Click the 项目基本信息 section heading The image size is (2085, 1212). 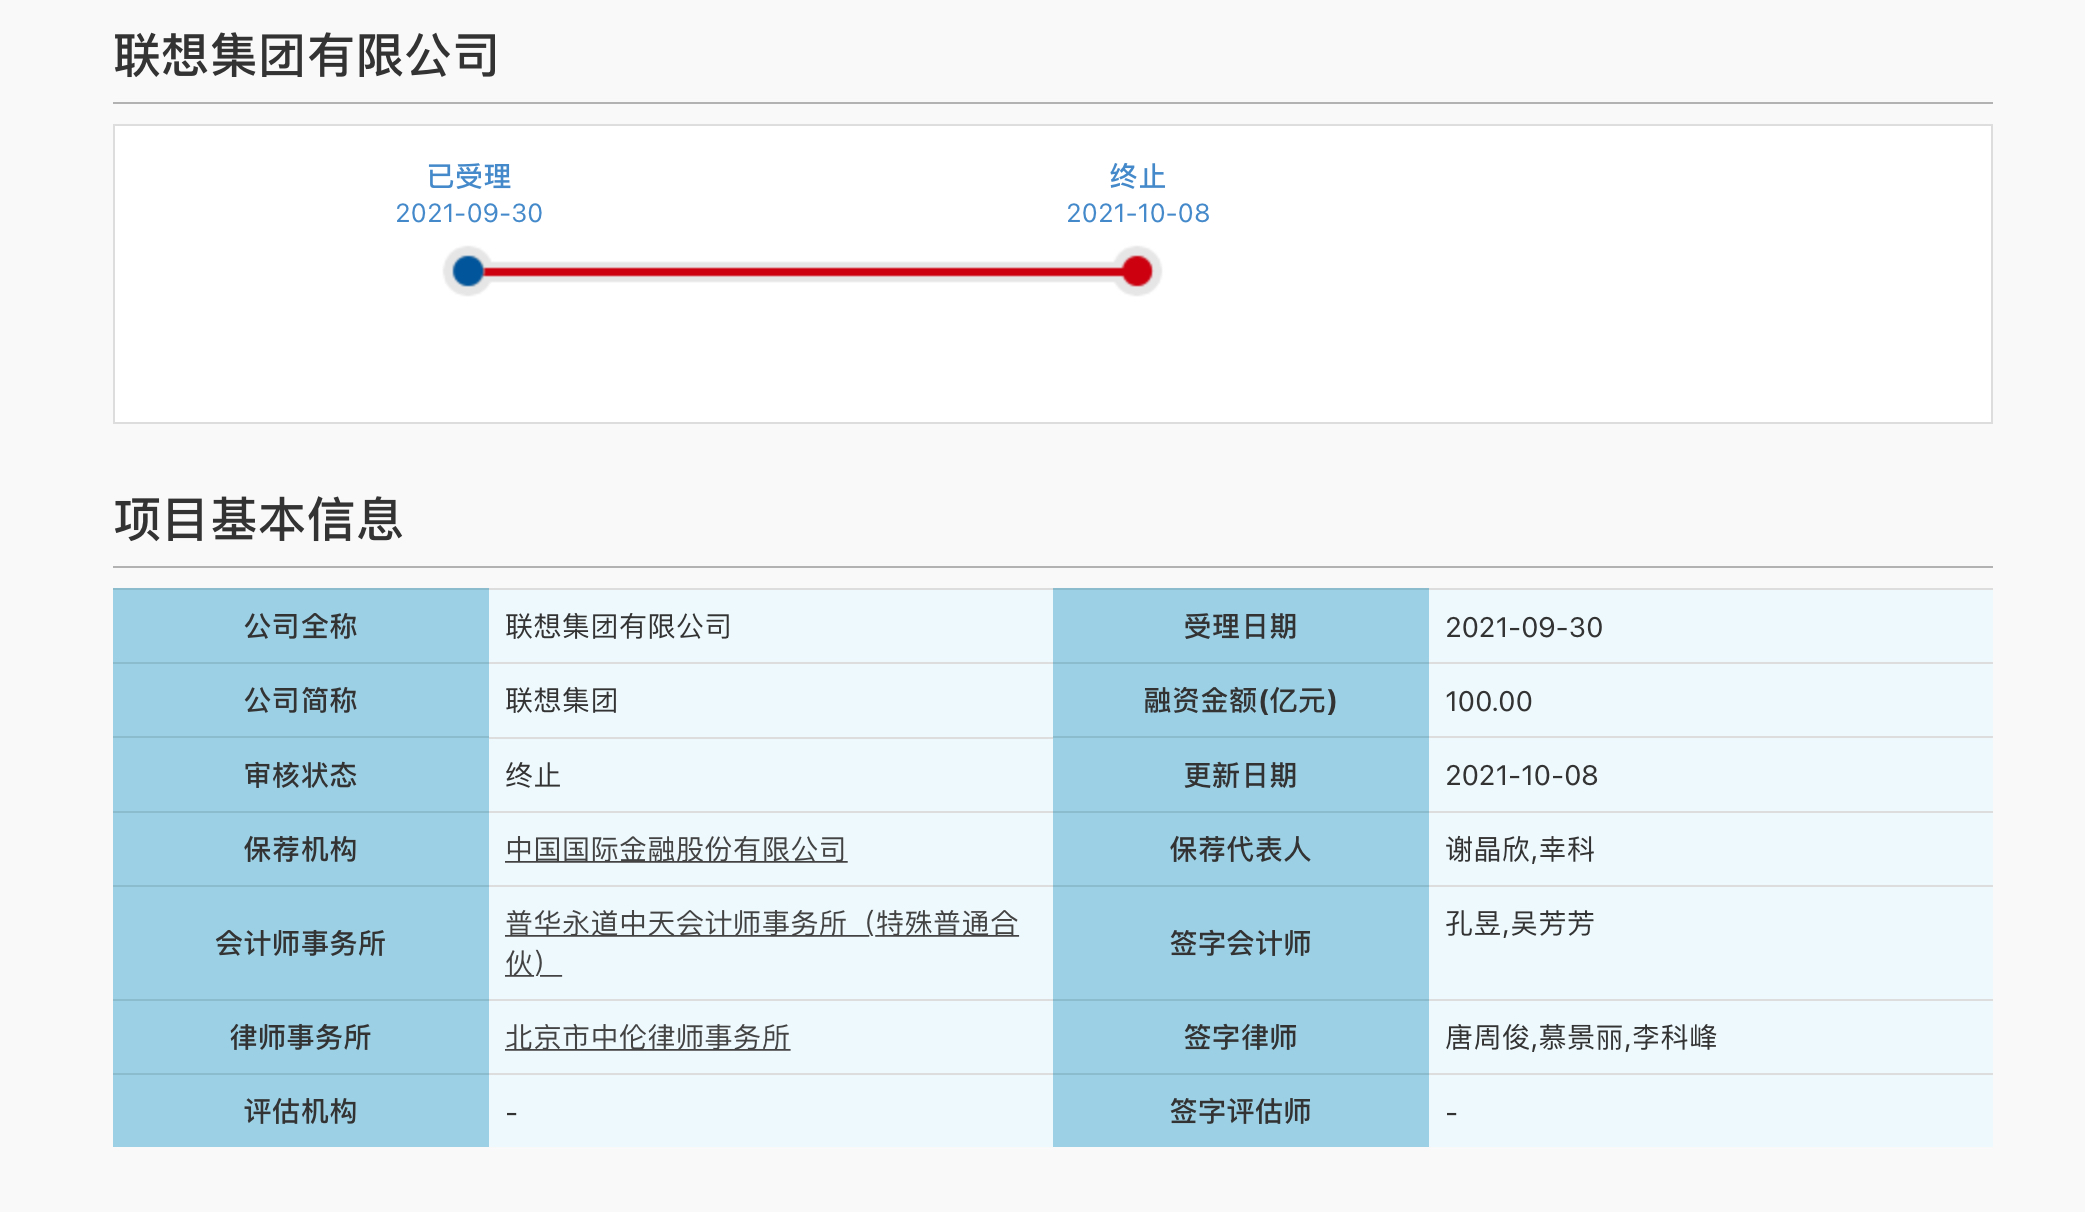[x=258, y=519]
